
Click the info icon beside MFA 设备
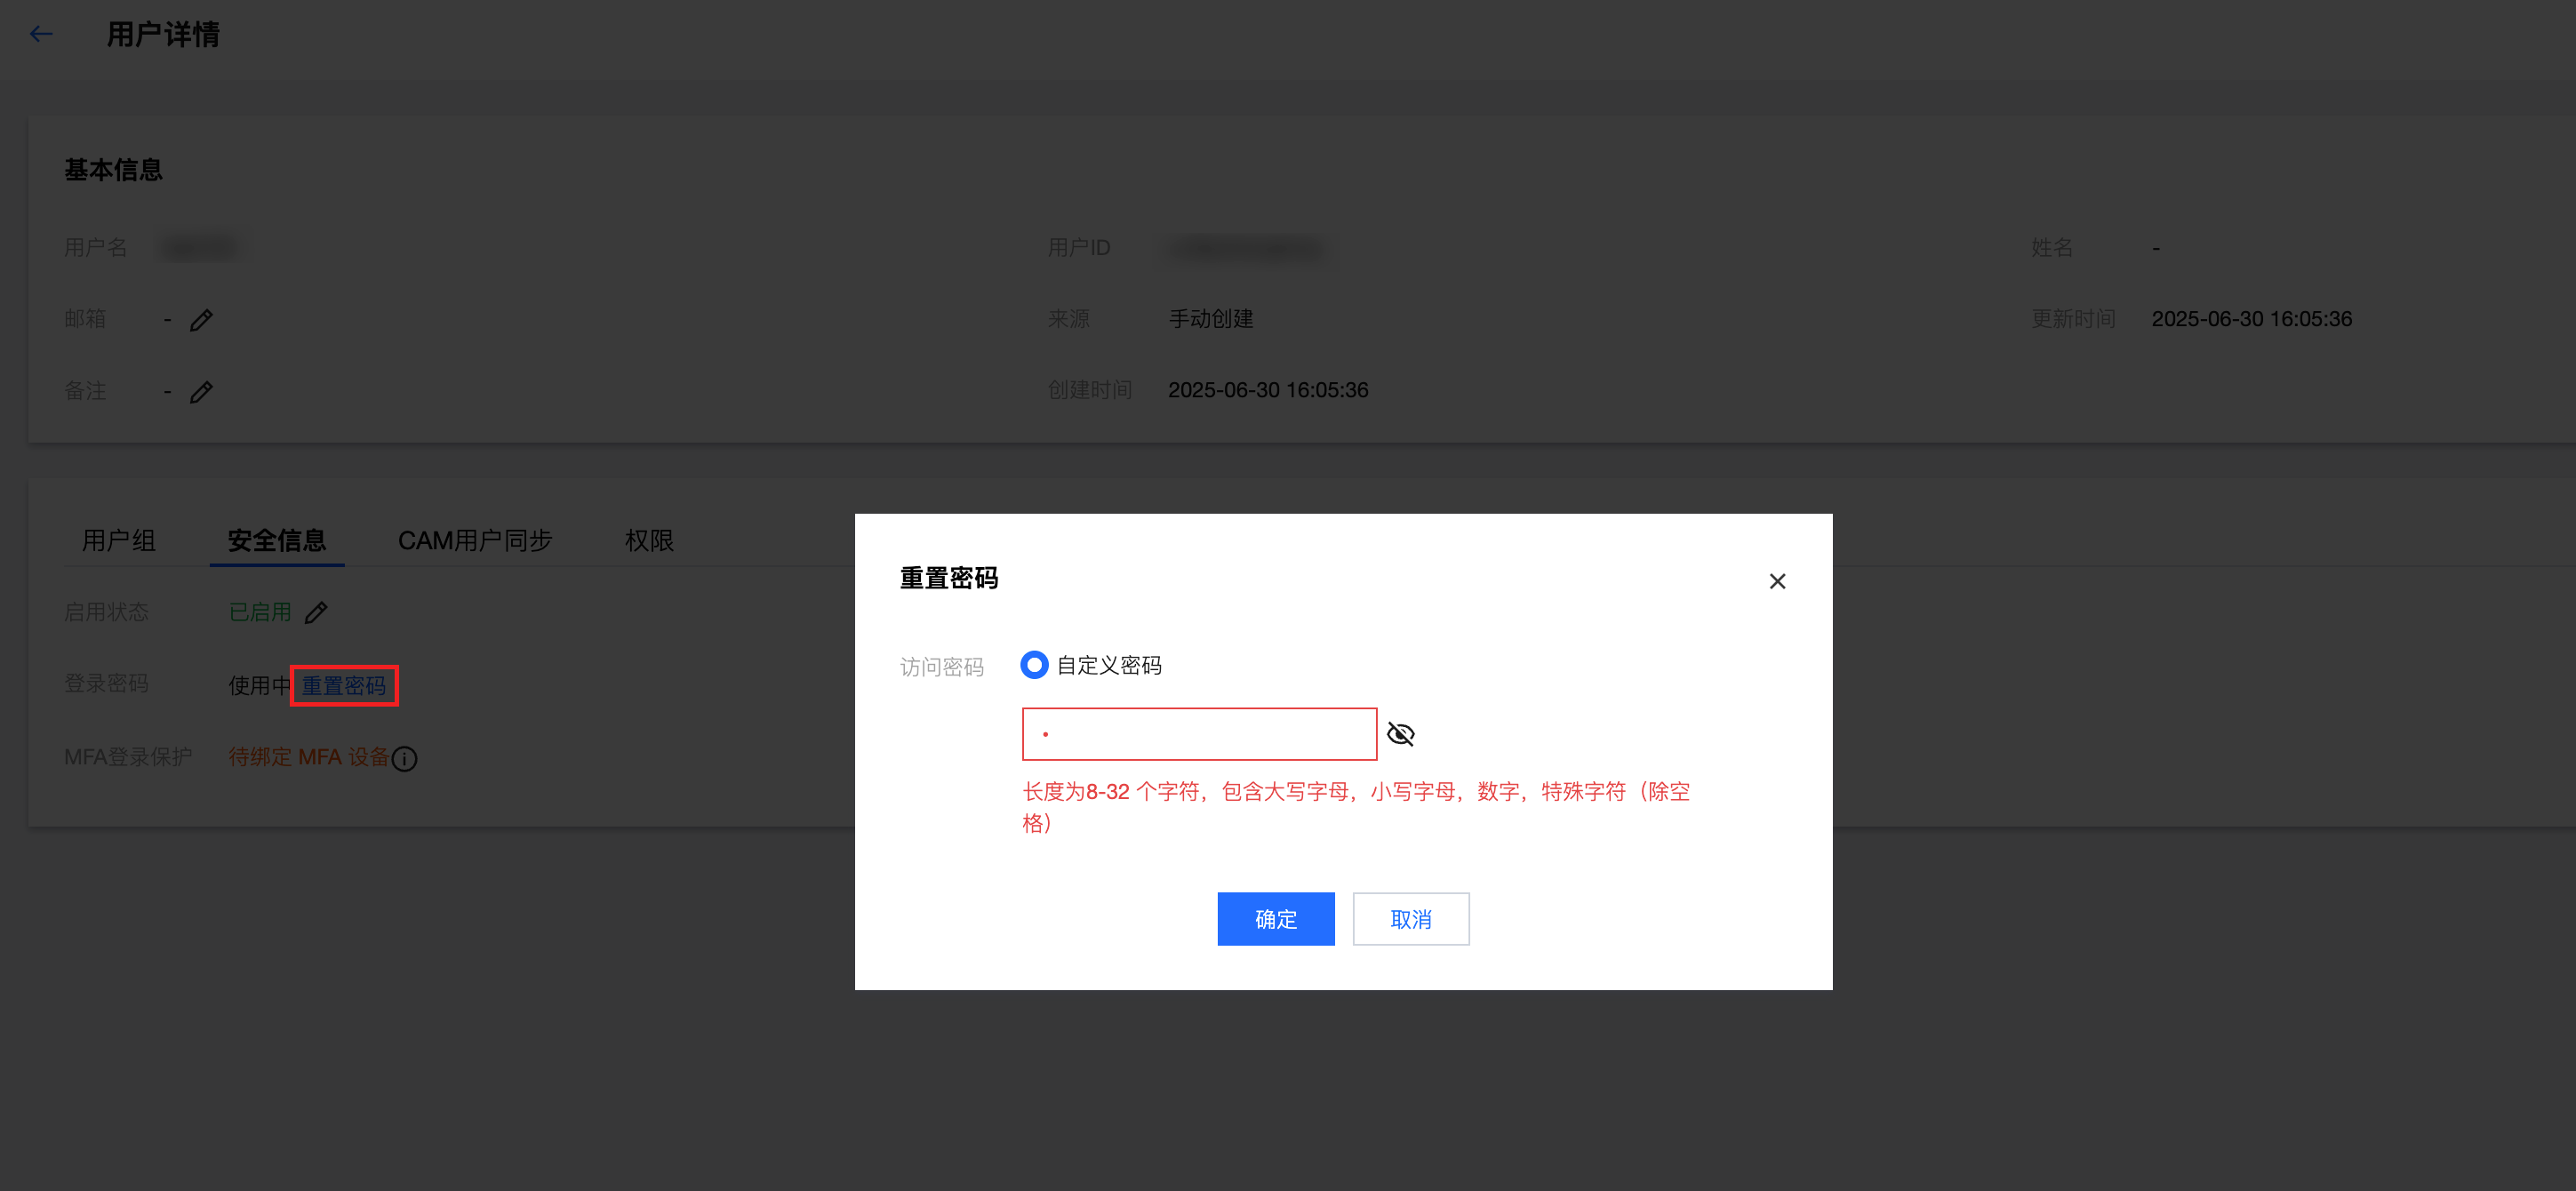coord(405,759)
